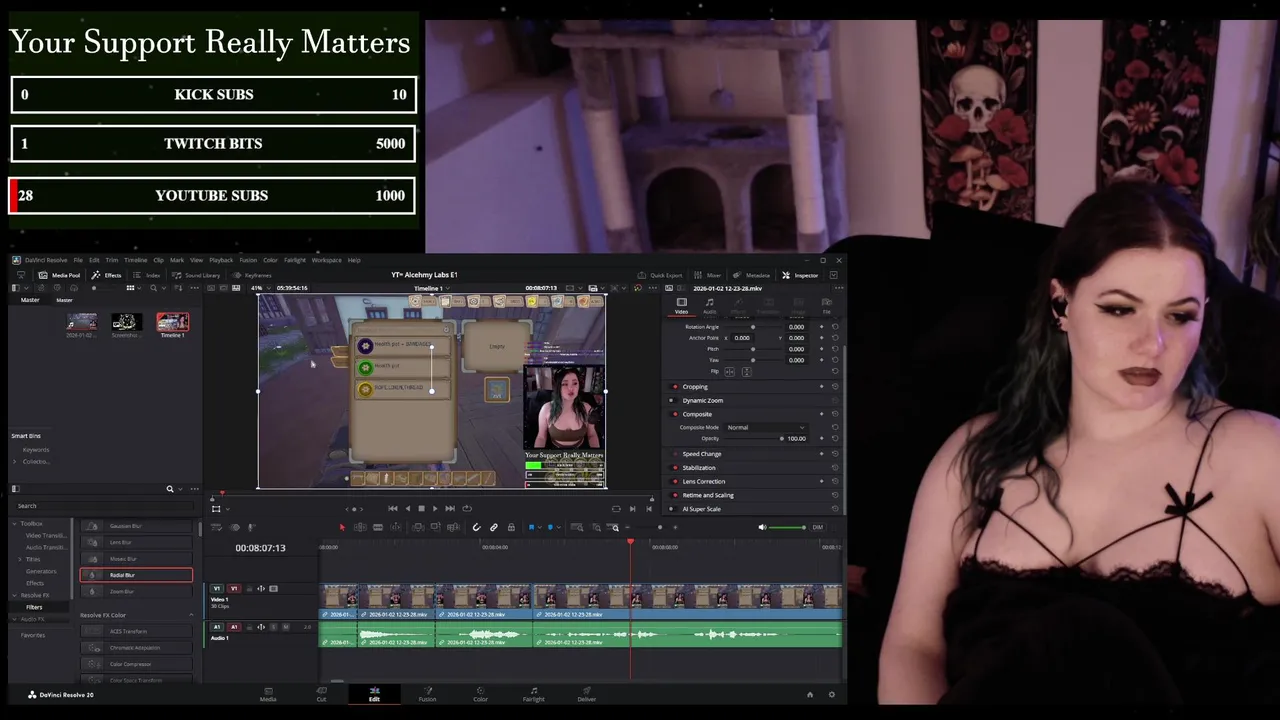
Task: Toggle the Effects panel button
Action: (107, 275)
